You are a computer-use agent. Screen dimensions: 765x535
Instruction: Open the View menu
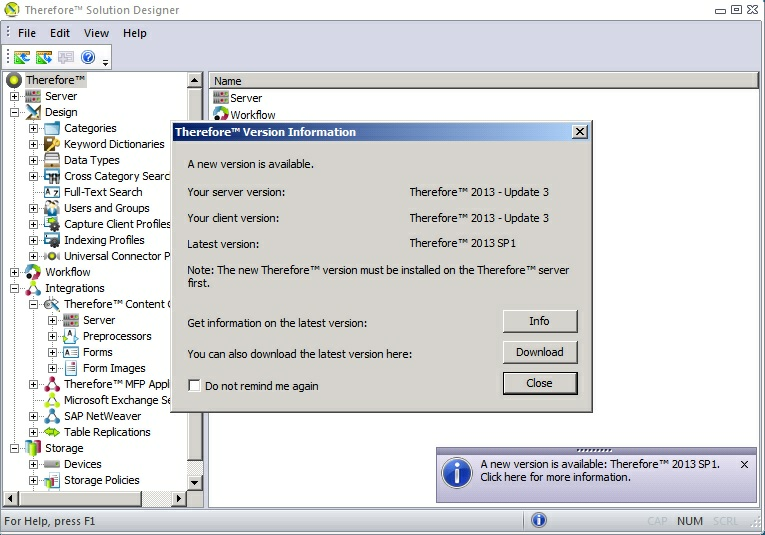coord(97,33)
